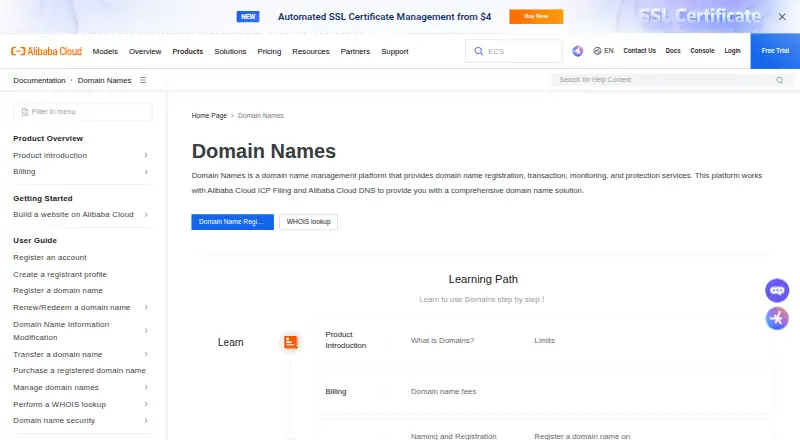Open Register a domain name page
This screenshot has width=800, height=440.
point(58,290)
